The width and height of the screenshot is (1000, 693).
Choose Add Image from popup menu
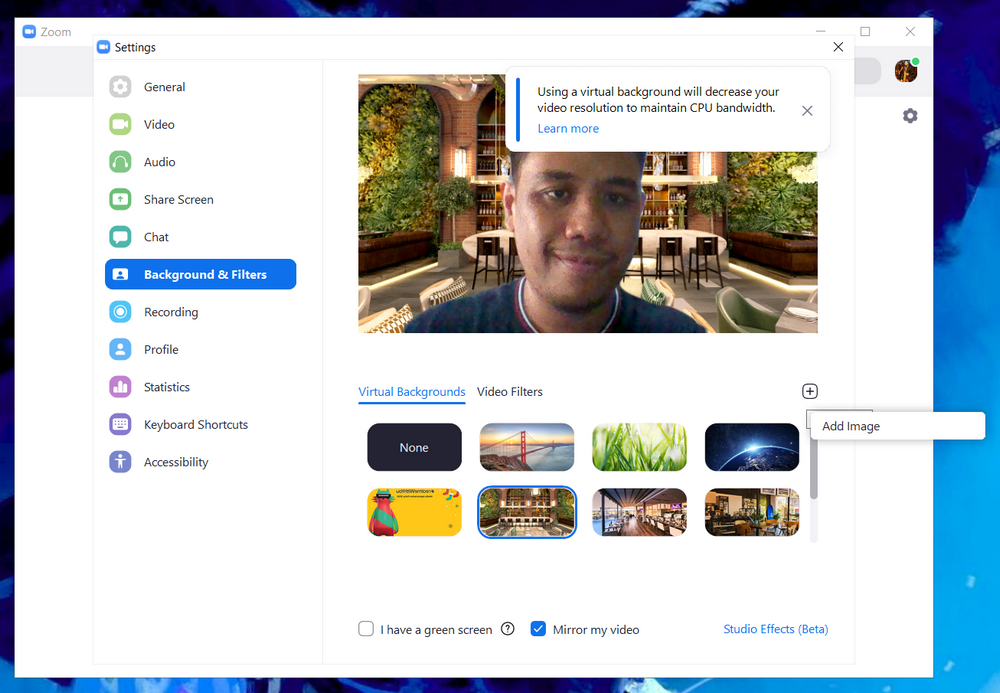897,426
